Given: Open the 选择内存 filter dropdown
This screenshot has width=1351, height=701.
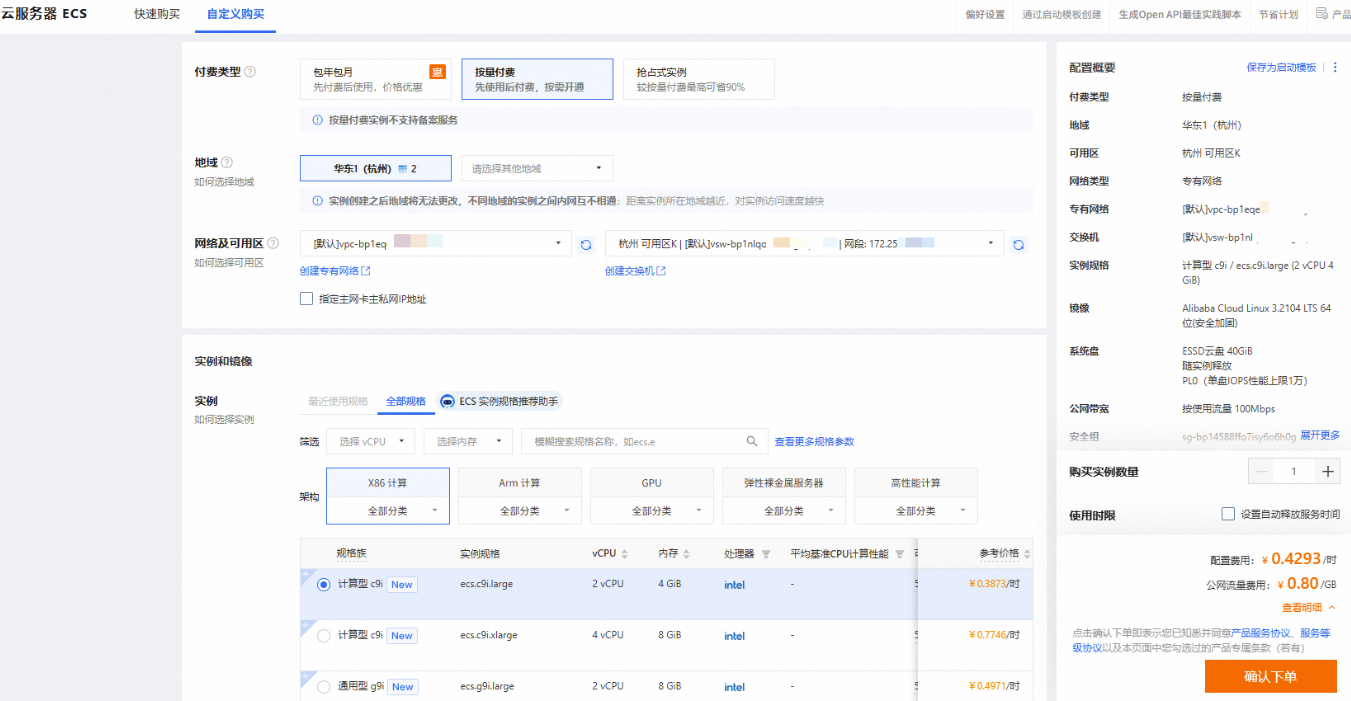Looking at the screenshot, I should tap(468, 441).
